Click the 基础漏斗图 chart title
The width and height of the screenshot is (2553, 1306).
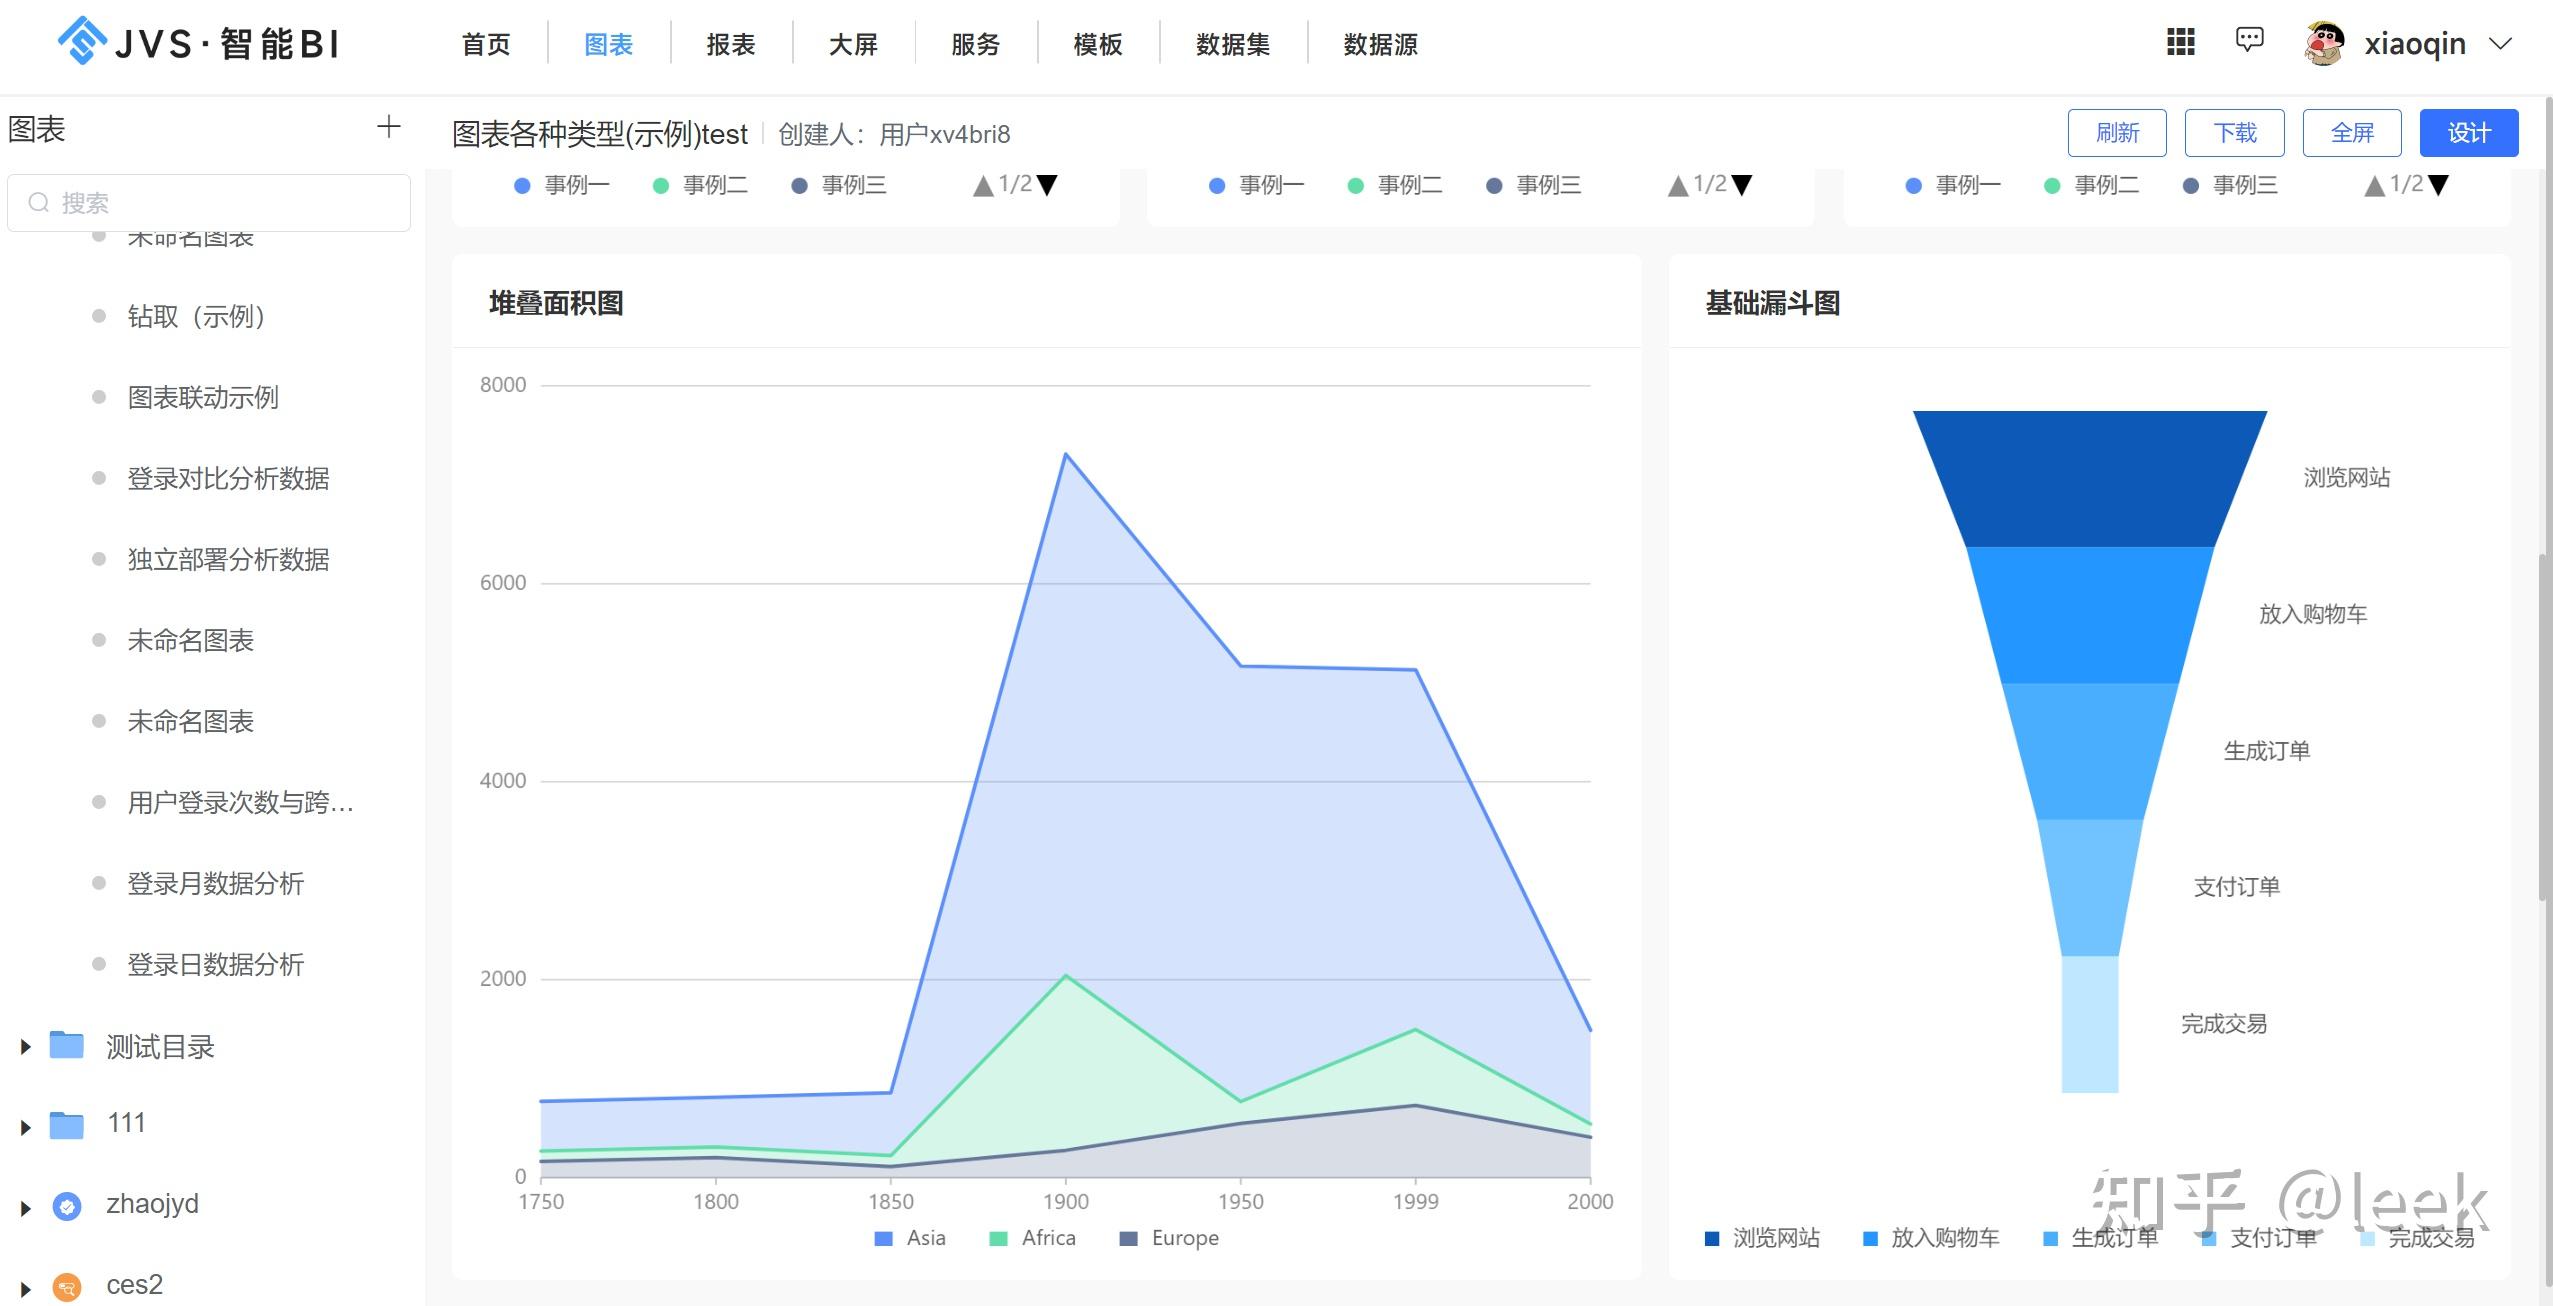click(1773, 303)
